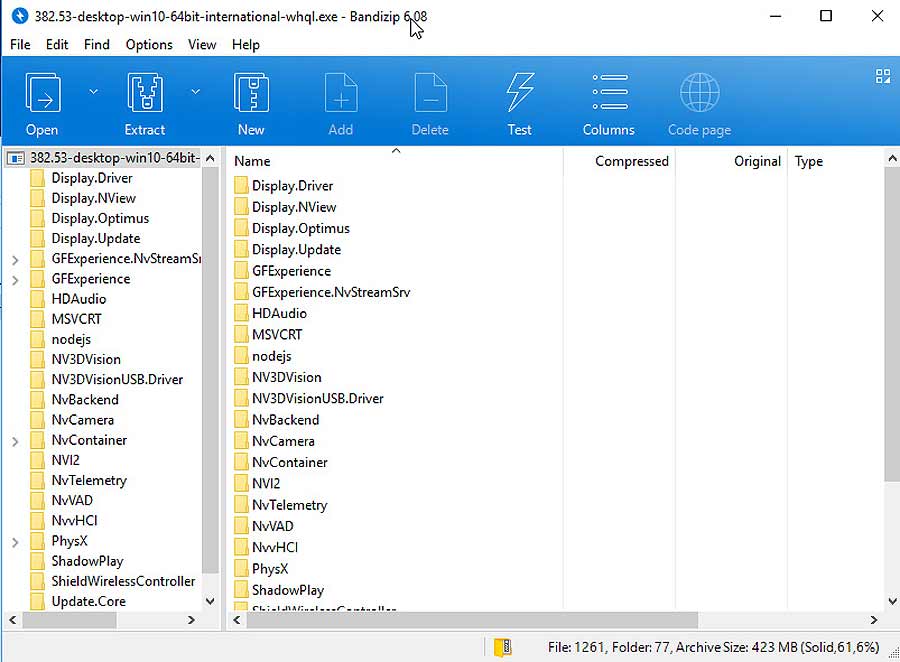The image size is (900, 662).
Task: Select ShieldWirelessController in the tree panel
Action: 123,581
